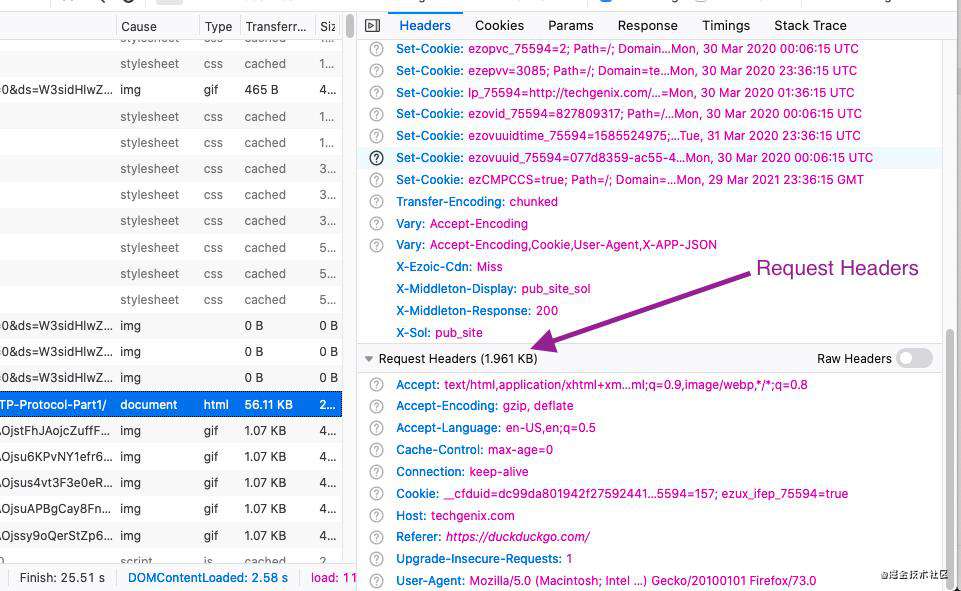Toggle the Raw Headers switch
Image resolution: width=961 pixels, height=591 pixels.
[914, 359]
